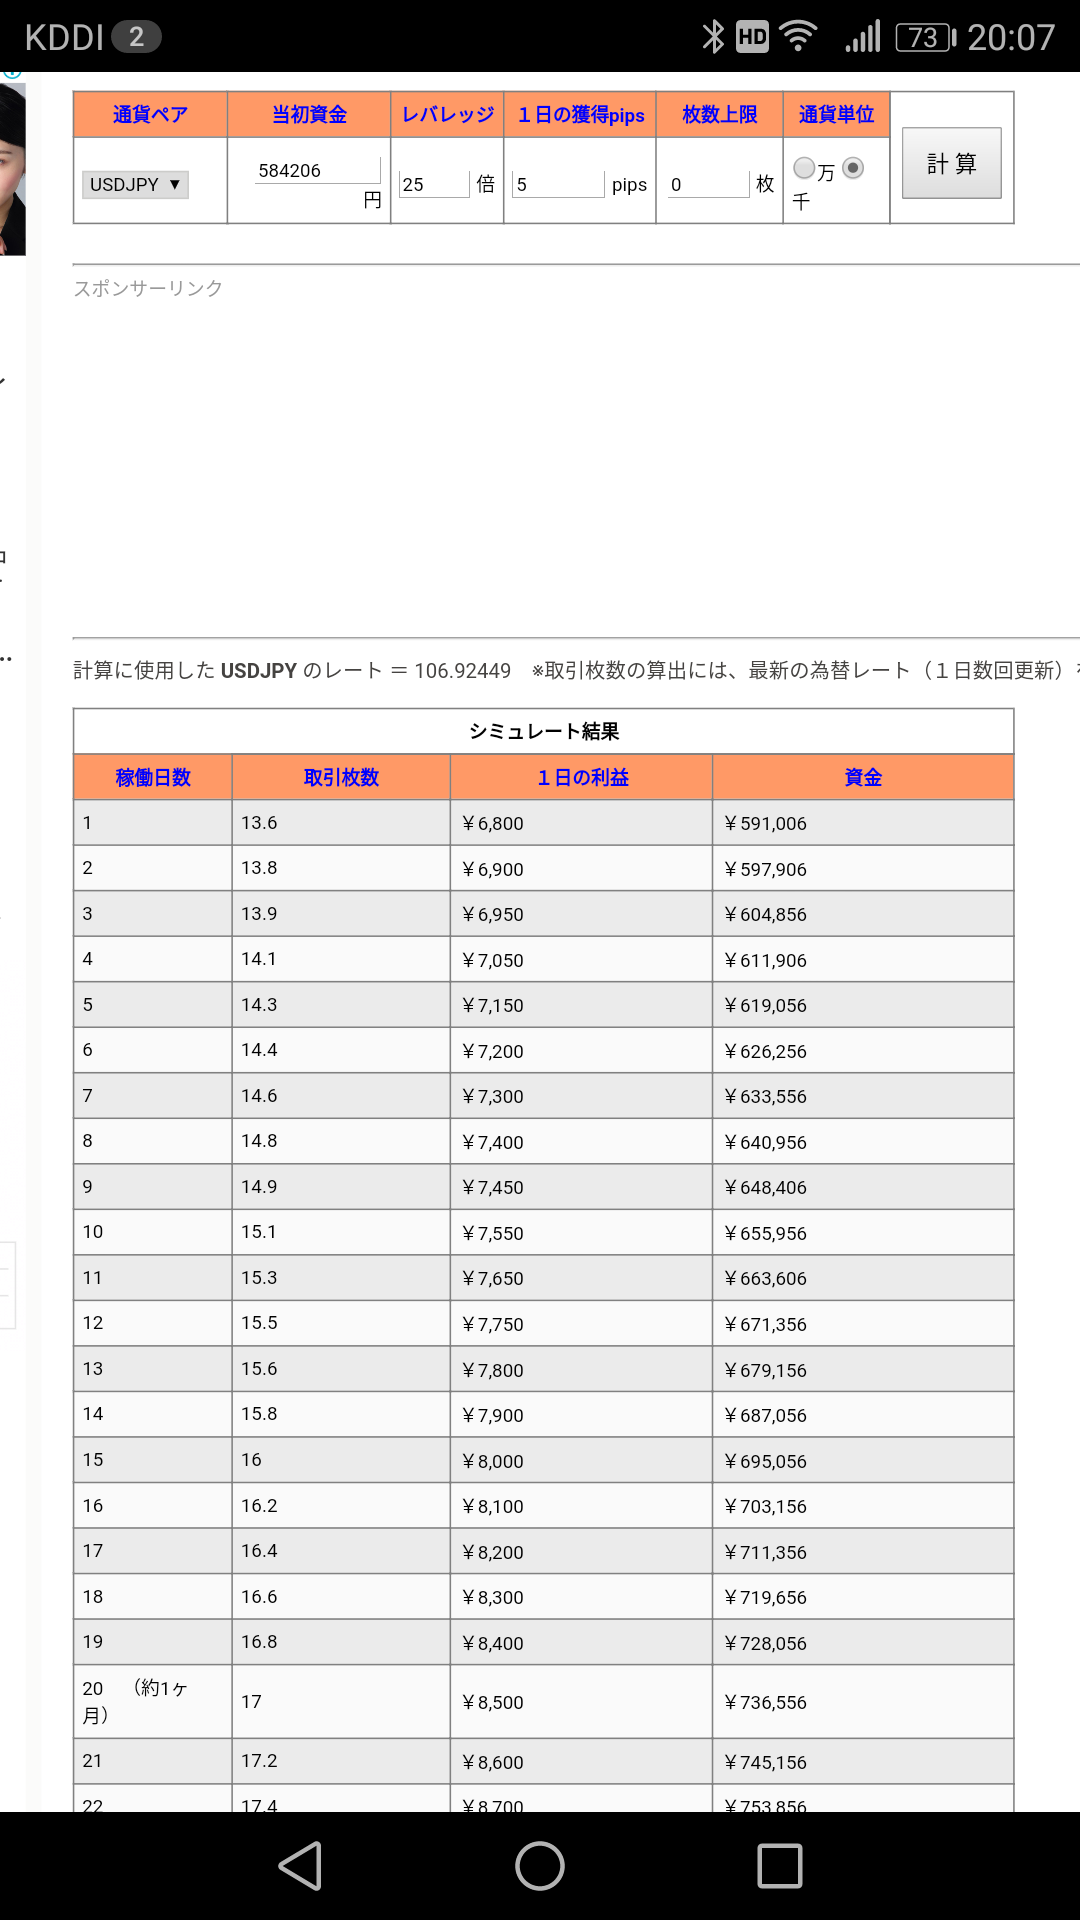Click the シミュレート結果 table title
Screen dimensions: 1080x1920
coord(544,731)
